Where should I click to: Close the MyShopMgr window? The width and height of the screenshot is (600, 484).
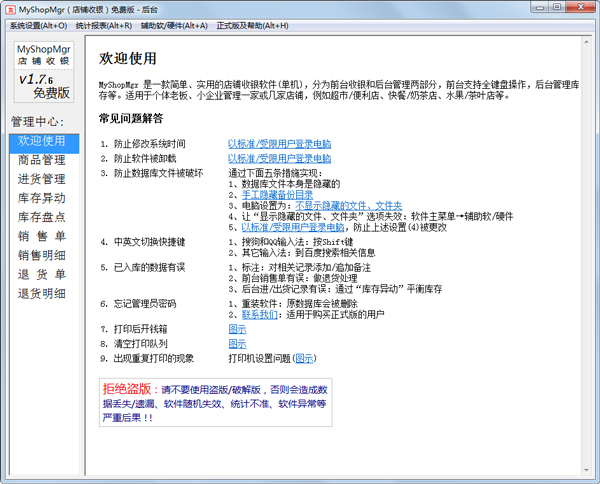[580, 7]
